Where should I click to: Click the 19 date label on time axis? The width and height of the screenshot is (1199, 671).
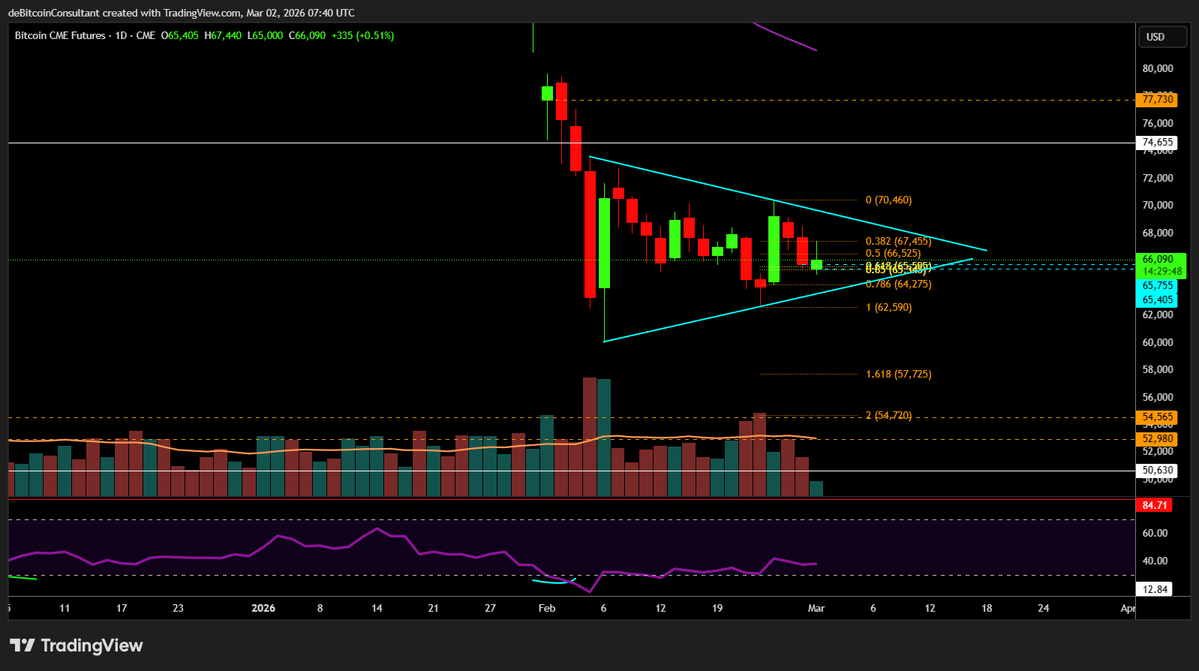[717, 608]
